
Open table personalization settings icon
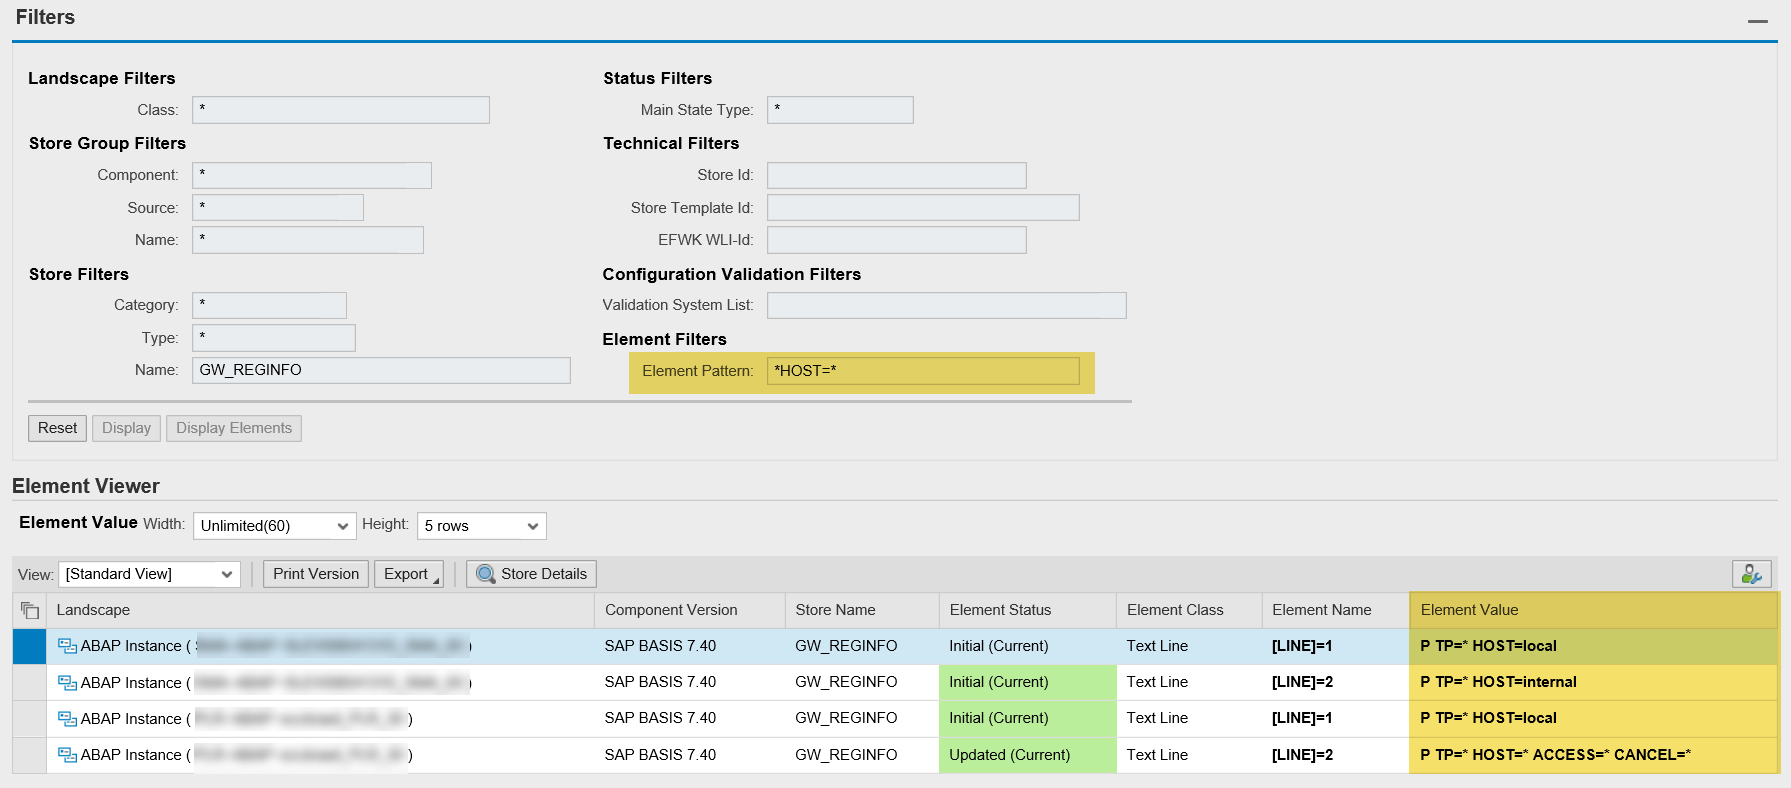(1751, 574)
